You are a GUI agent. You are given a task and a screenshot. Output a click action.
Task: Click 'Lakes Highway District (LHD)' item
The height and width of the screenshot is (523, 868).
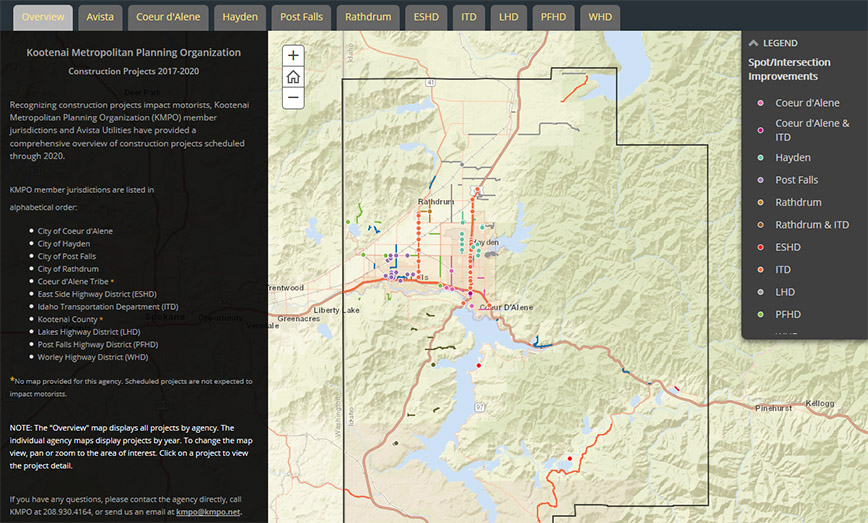pyautogui.click(x=89, y=332)
